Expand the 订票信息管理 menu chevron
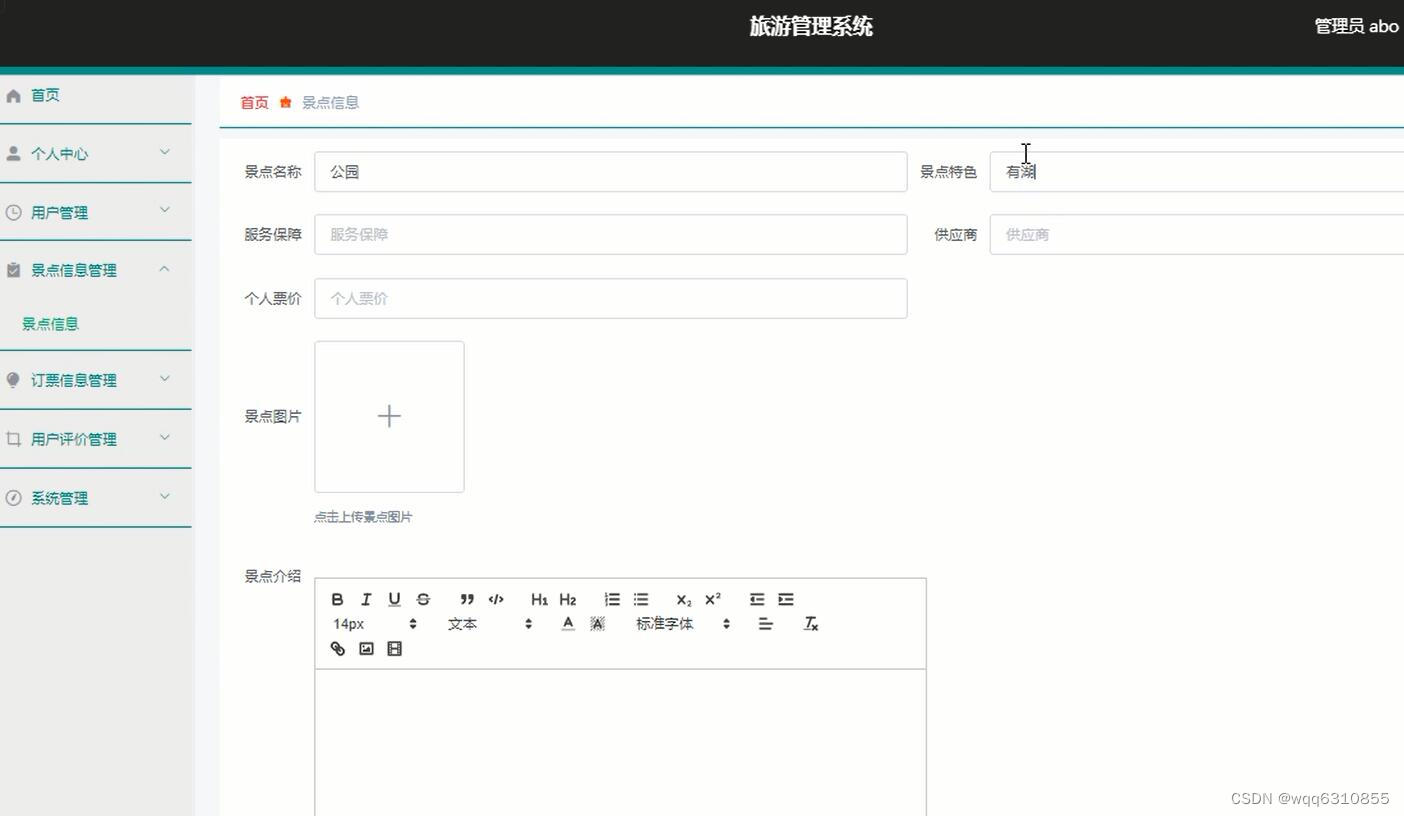The width and height of the screenshot is (1404, 816). [165, 378]
